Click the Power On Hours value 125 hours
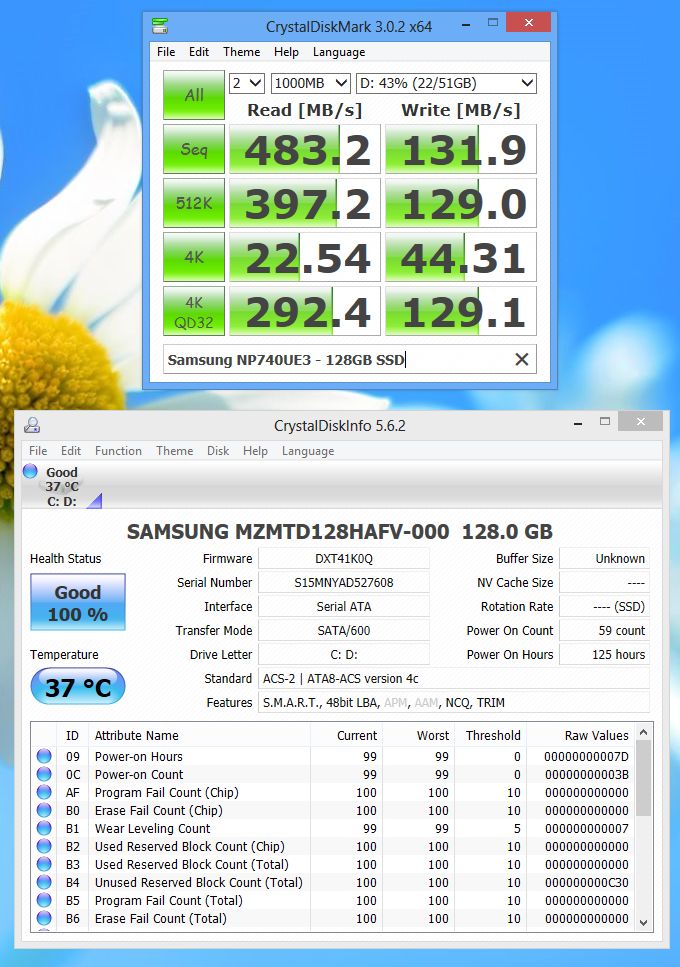 (x=604, y=654)
